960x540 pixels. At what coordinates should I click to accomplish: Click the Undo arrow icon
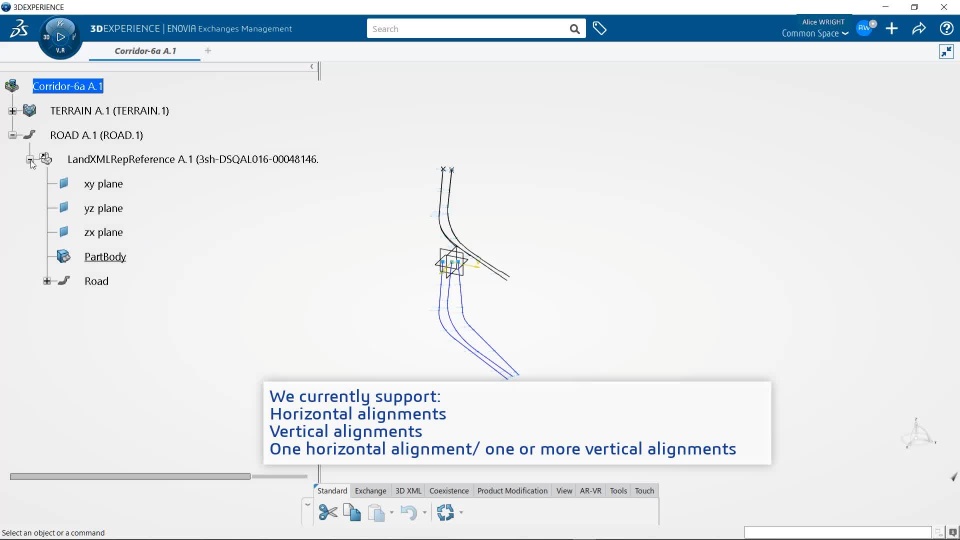coord(408,512)
